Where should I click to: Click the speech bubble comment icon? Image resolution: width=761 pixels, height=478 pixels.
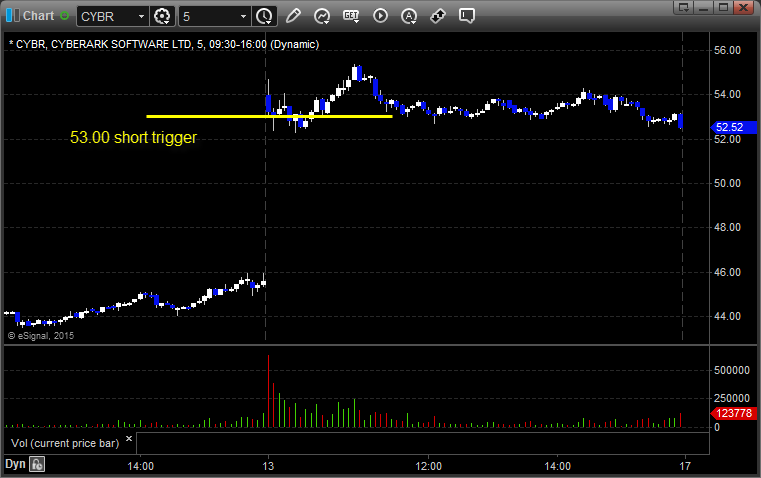click(x=467, y=16)
